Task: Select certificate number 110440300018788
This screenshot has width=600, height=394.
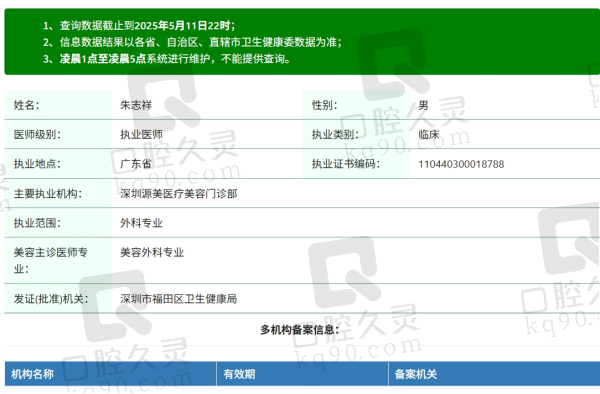Action: [461, 164]
